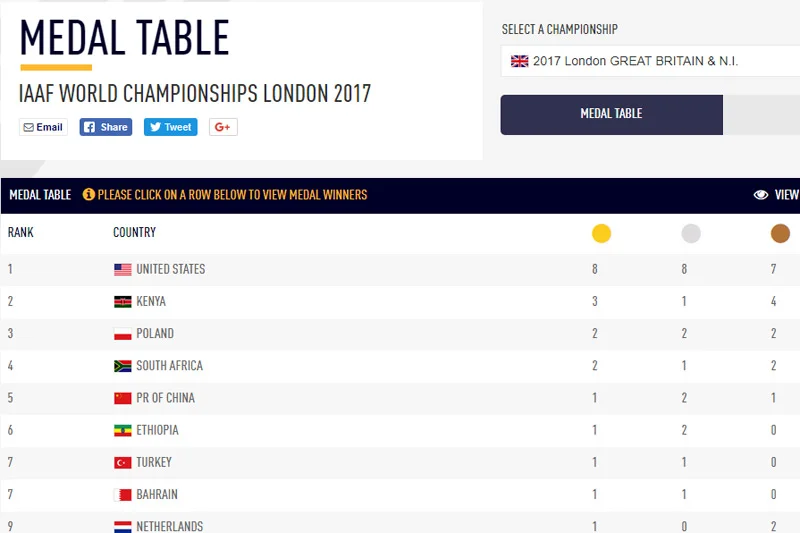Click the Turkey flag icon
This screenshot has width=800, height=533.
tap(122, 463)
